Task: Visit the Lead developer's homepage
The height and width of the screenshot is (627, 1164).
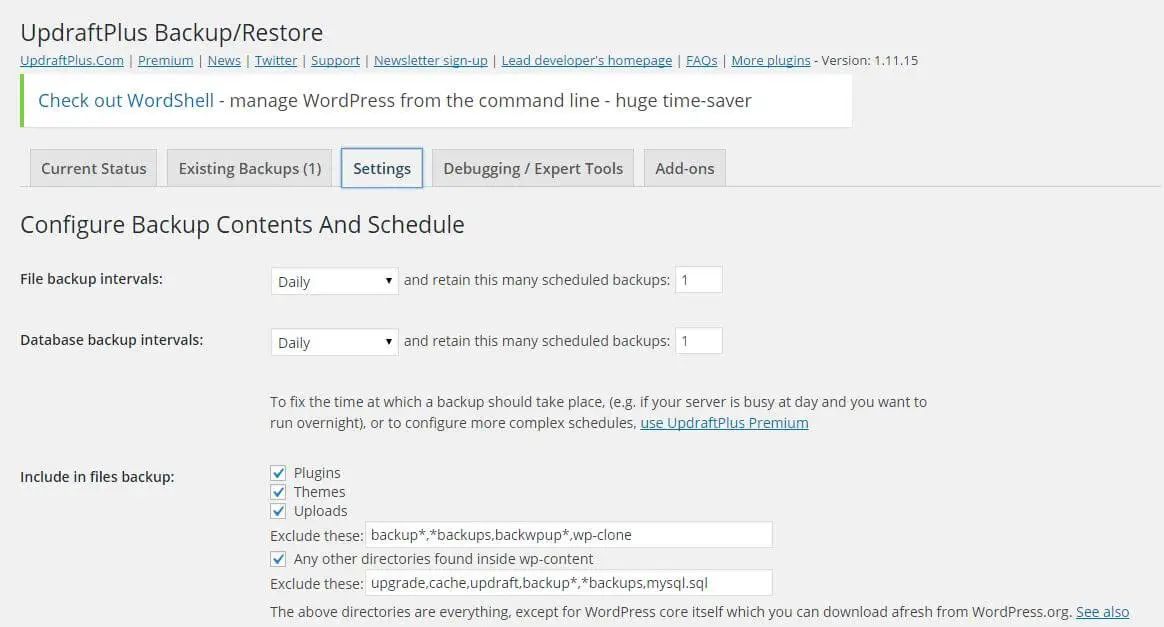Action: coord(586,60)
